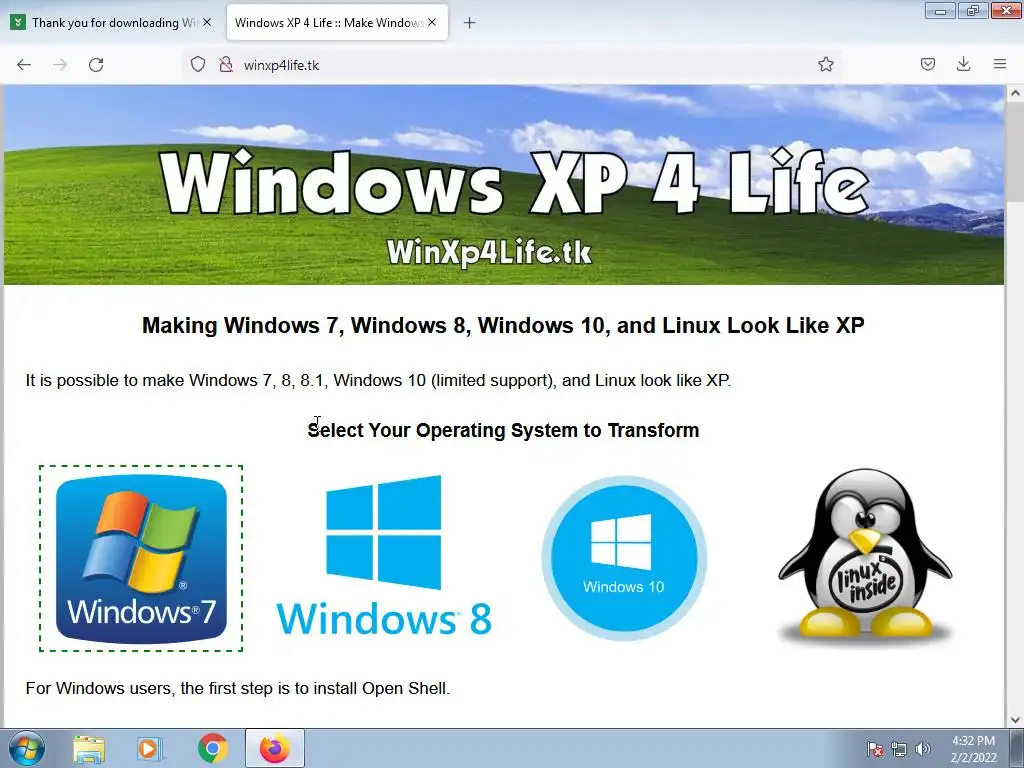
Task: Choose the Windows 10 circular logo
Action: tap(624, 558)
